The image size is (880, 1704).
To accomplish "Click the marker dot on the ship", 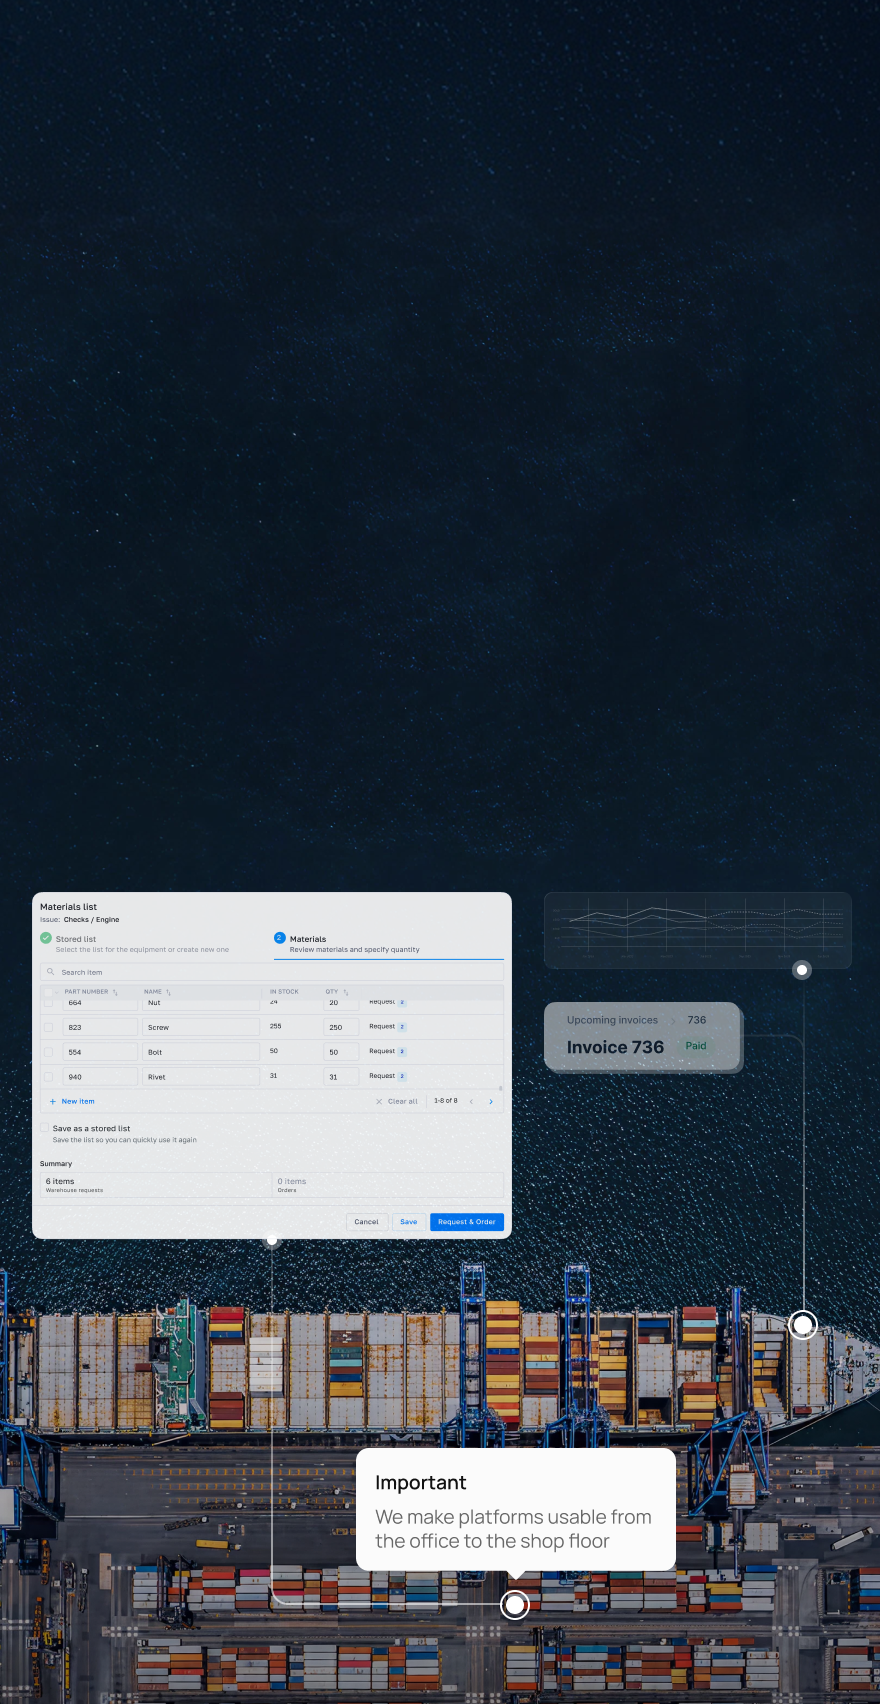I will pos(803,1325).
